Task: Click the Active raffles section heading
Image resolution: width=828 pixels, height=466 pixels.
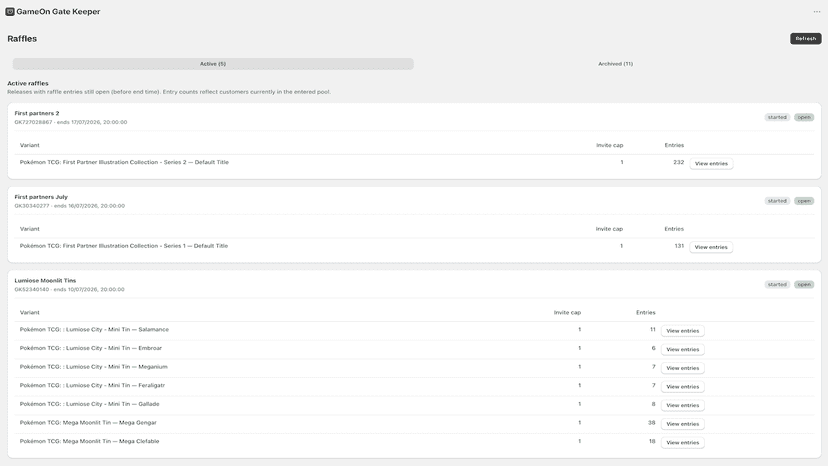Action: (x=28, y=83)
